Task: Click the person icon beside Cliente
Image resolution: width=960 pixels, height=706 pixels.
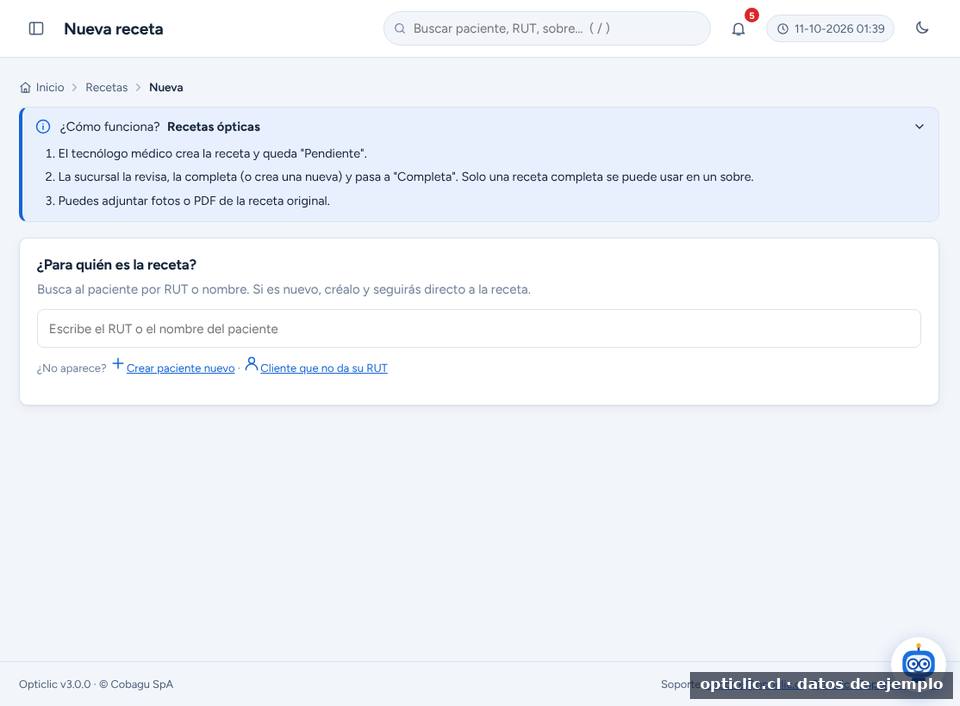Action: [251, 364]
